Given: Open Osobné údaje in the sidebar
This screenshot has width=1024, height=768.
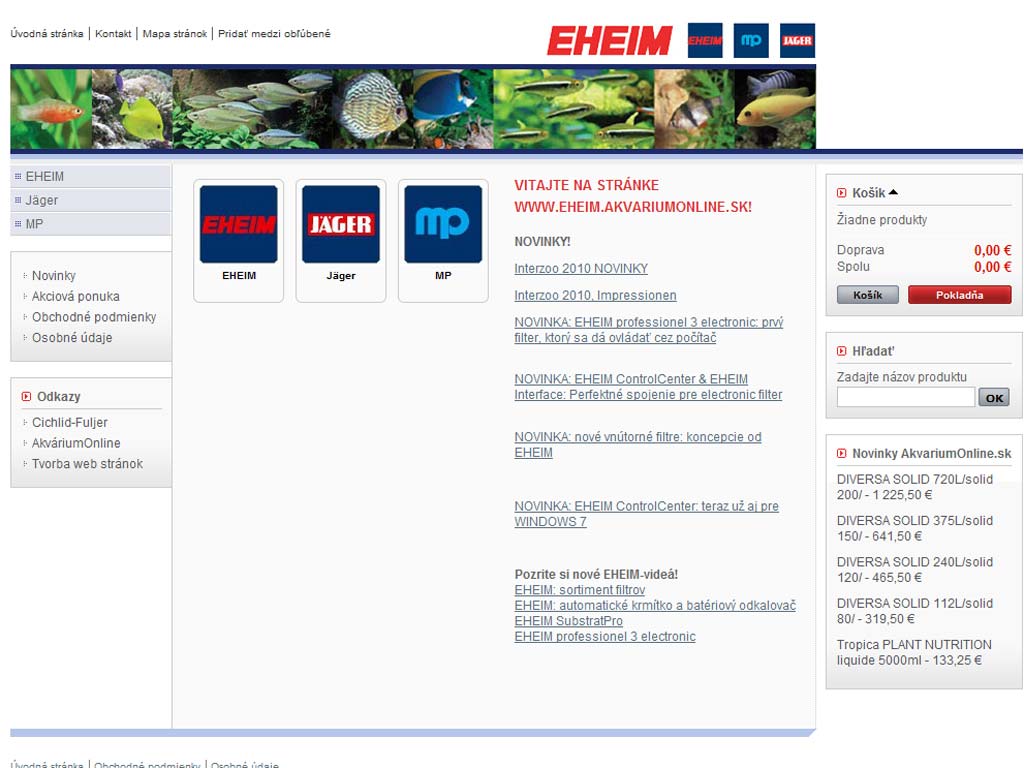Looking at the screenshot, I should coord(72,338).
